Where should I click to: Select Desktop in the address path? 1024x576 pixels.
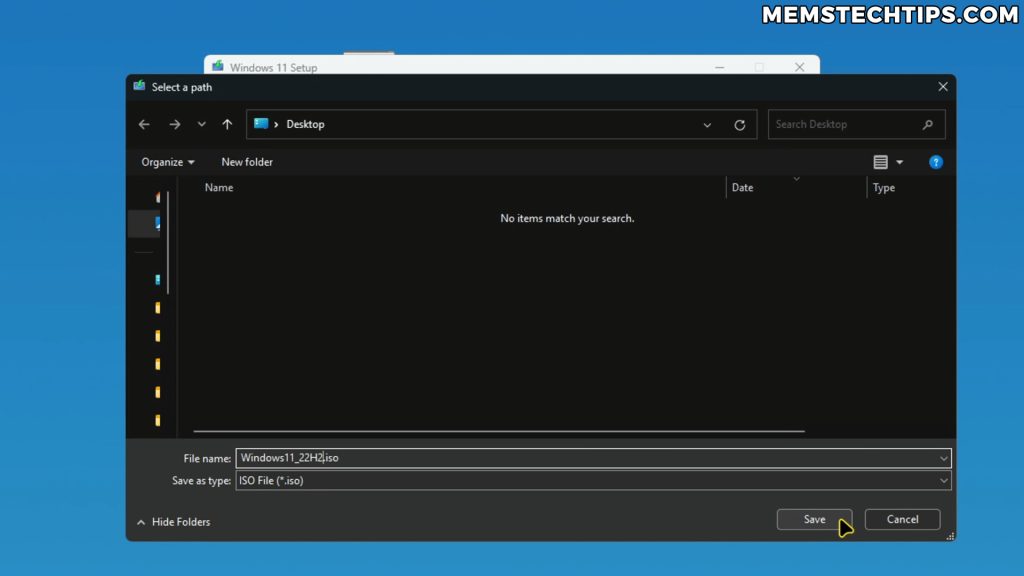305,124
